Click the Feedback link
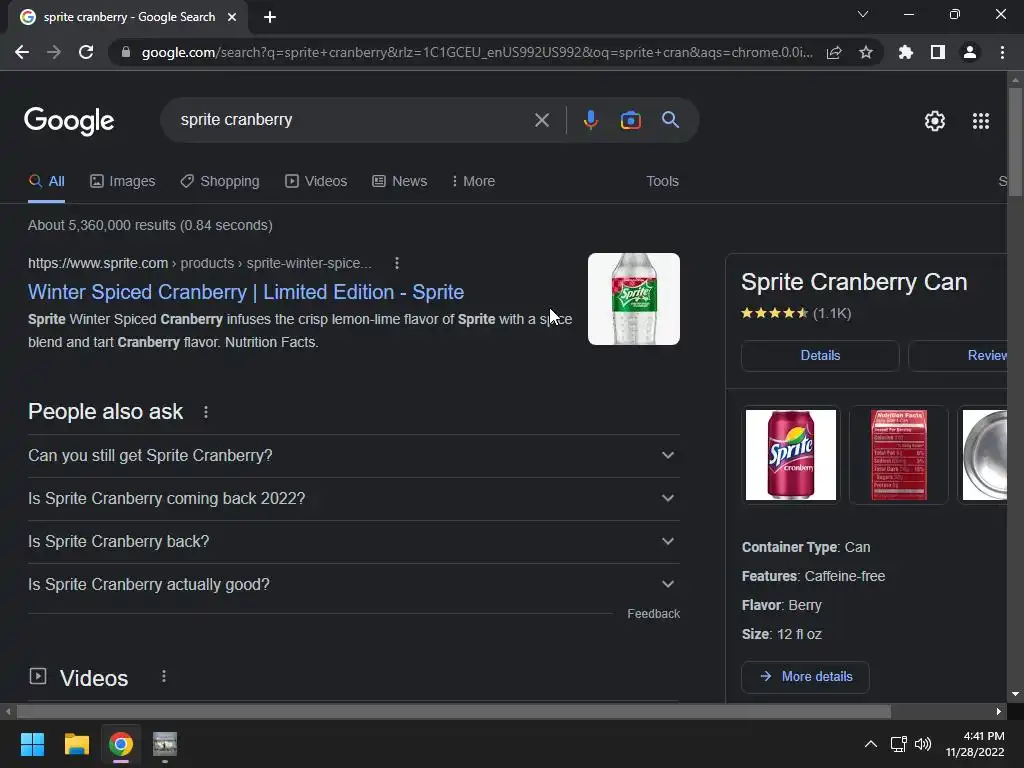The image size is (1024, 768). coord(654,614)
